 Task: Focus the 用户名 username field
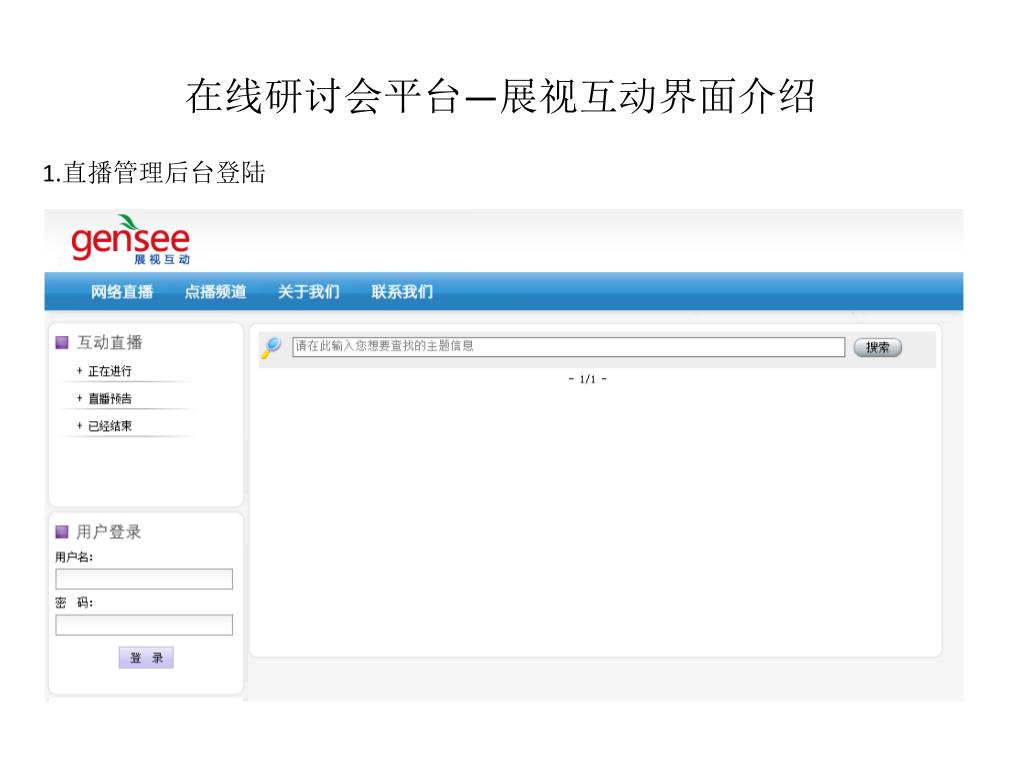tap(144, 579)
